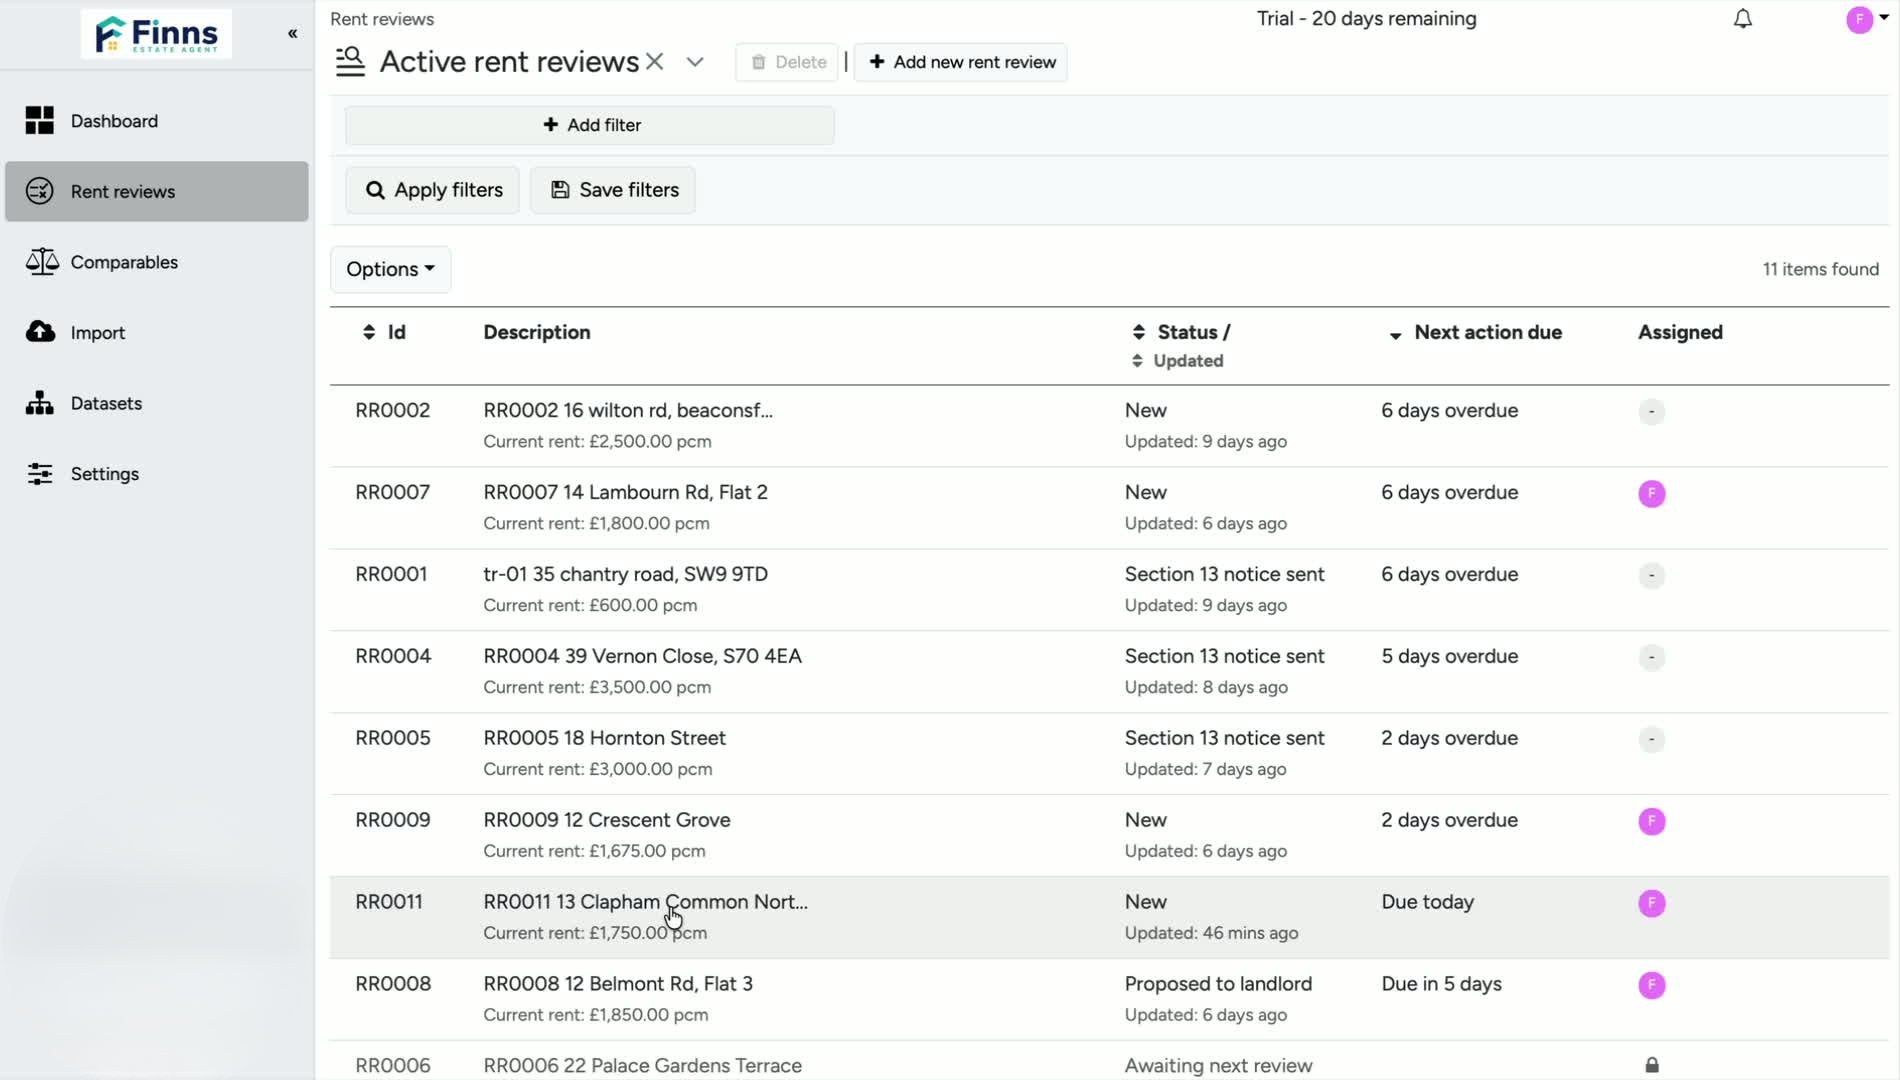Screen dimensions: 1900x1080
Task: Open RR0006 22 Palace Gardens Terrace
Action: (x=643, y=1066)
